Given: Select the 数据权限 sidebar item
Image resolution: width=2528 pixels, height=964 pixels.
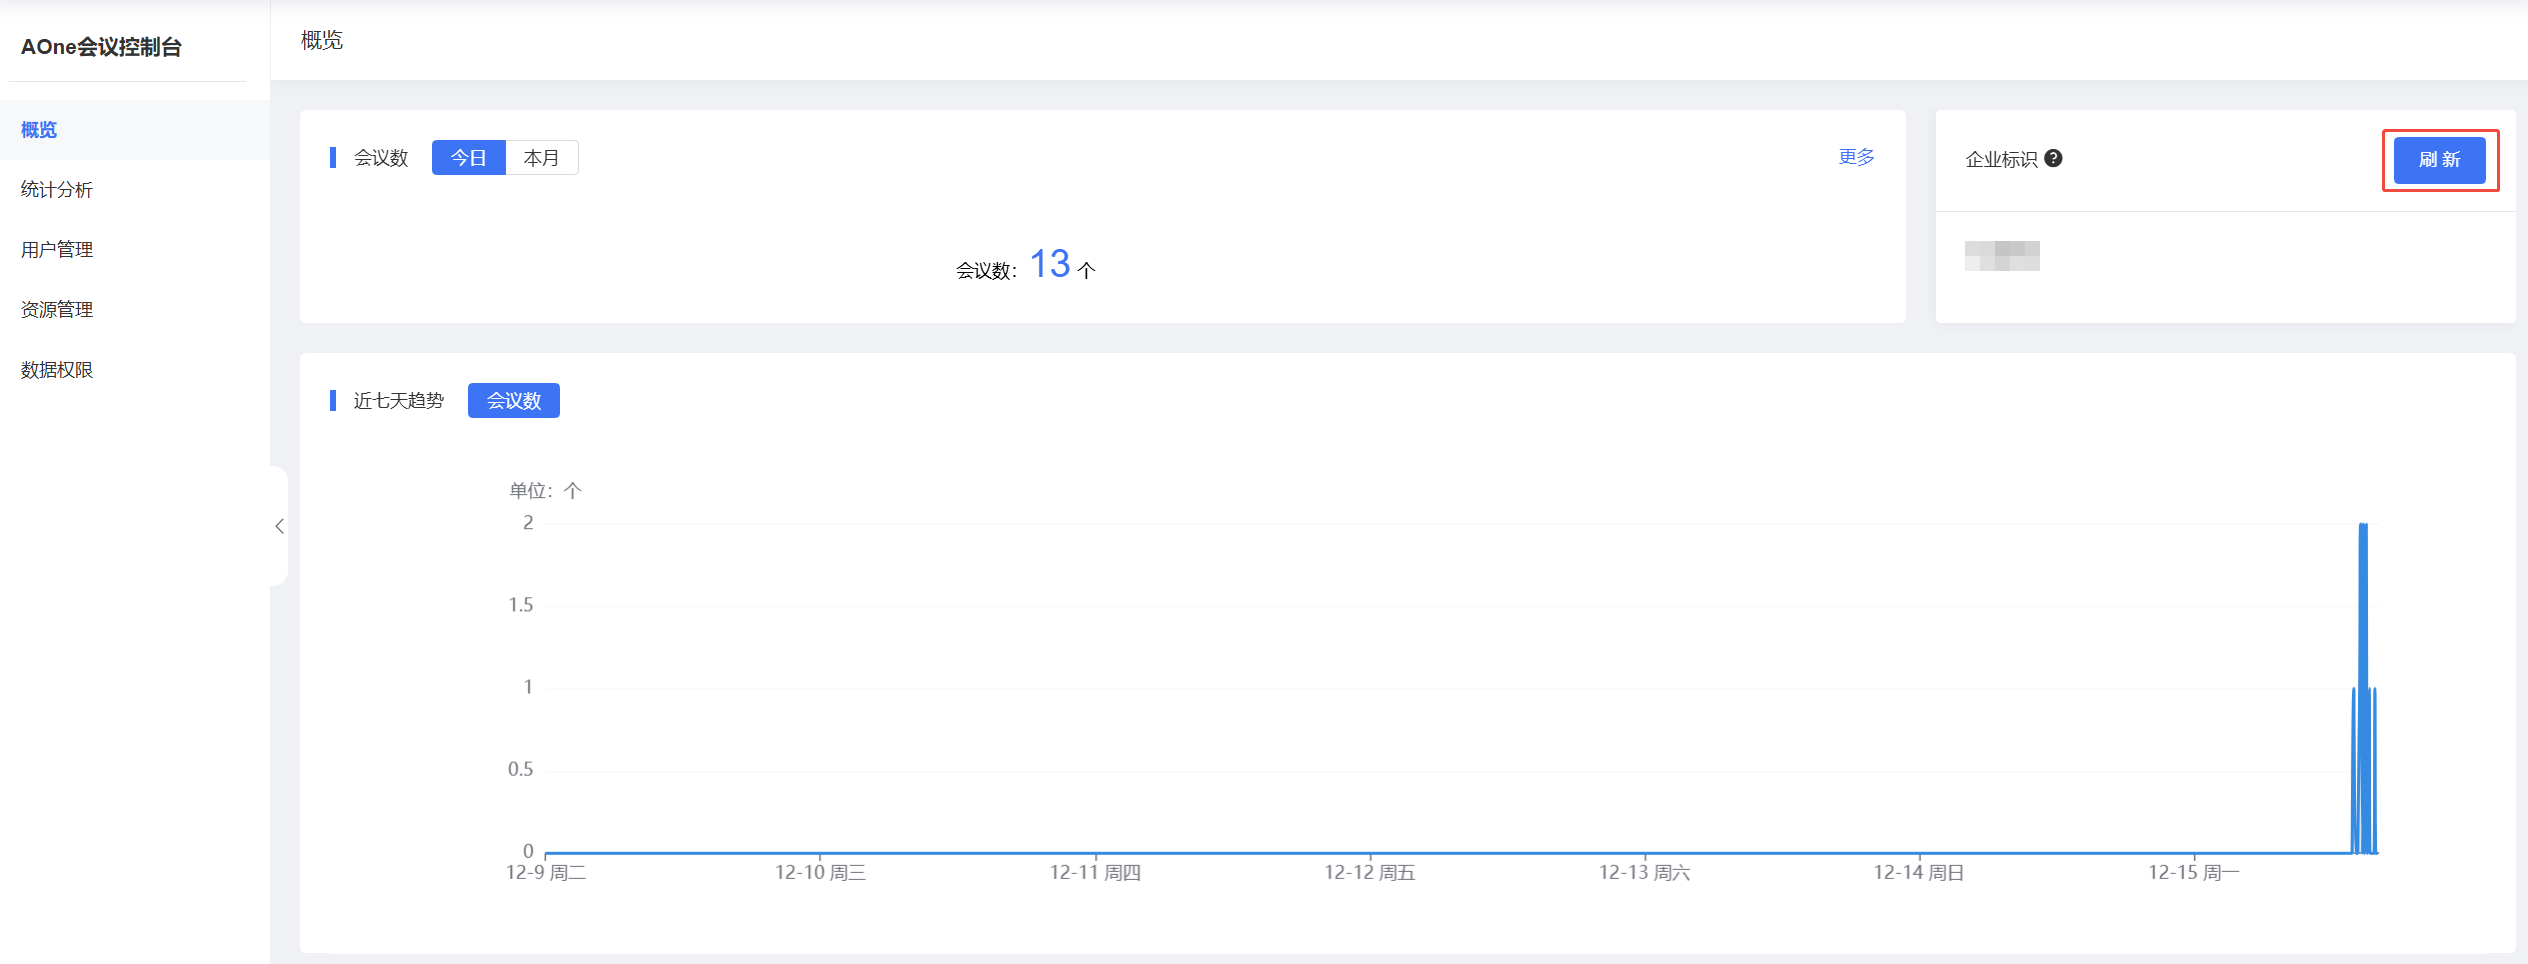Looking at the screenshot, I should [57, 370].
